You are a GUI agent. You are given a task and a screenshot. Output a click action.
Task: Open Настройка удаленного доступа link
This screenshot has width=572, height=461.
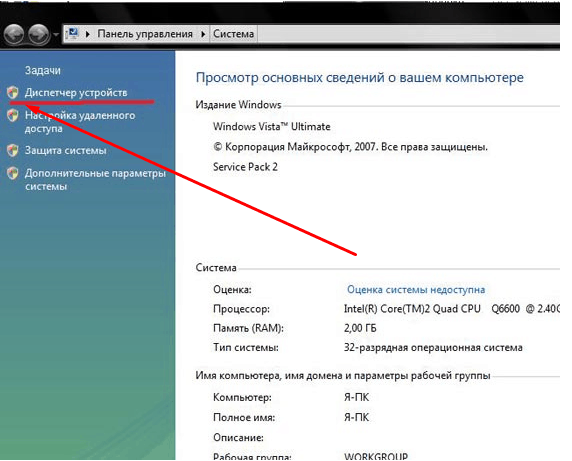(80, 122)
